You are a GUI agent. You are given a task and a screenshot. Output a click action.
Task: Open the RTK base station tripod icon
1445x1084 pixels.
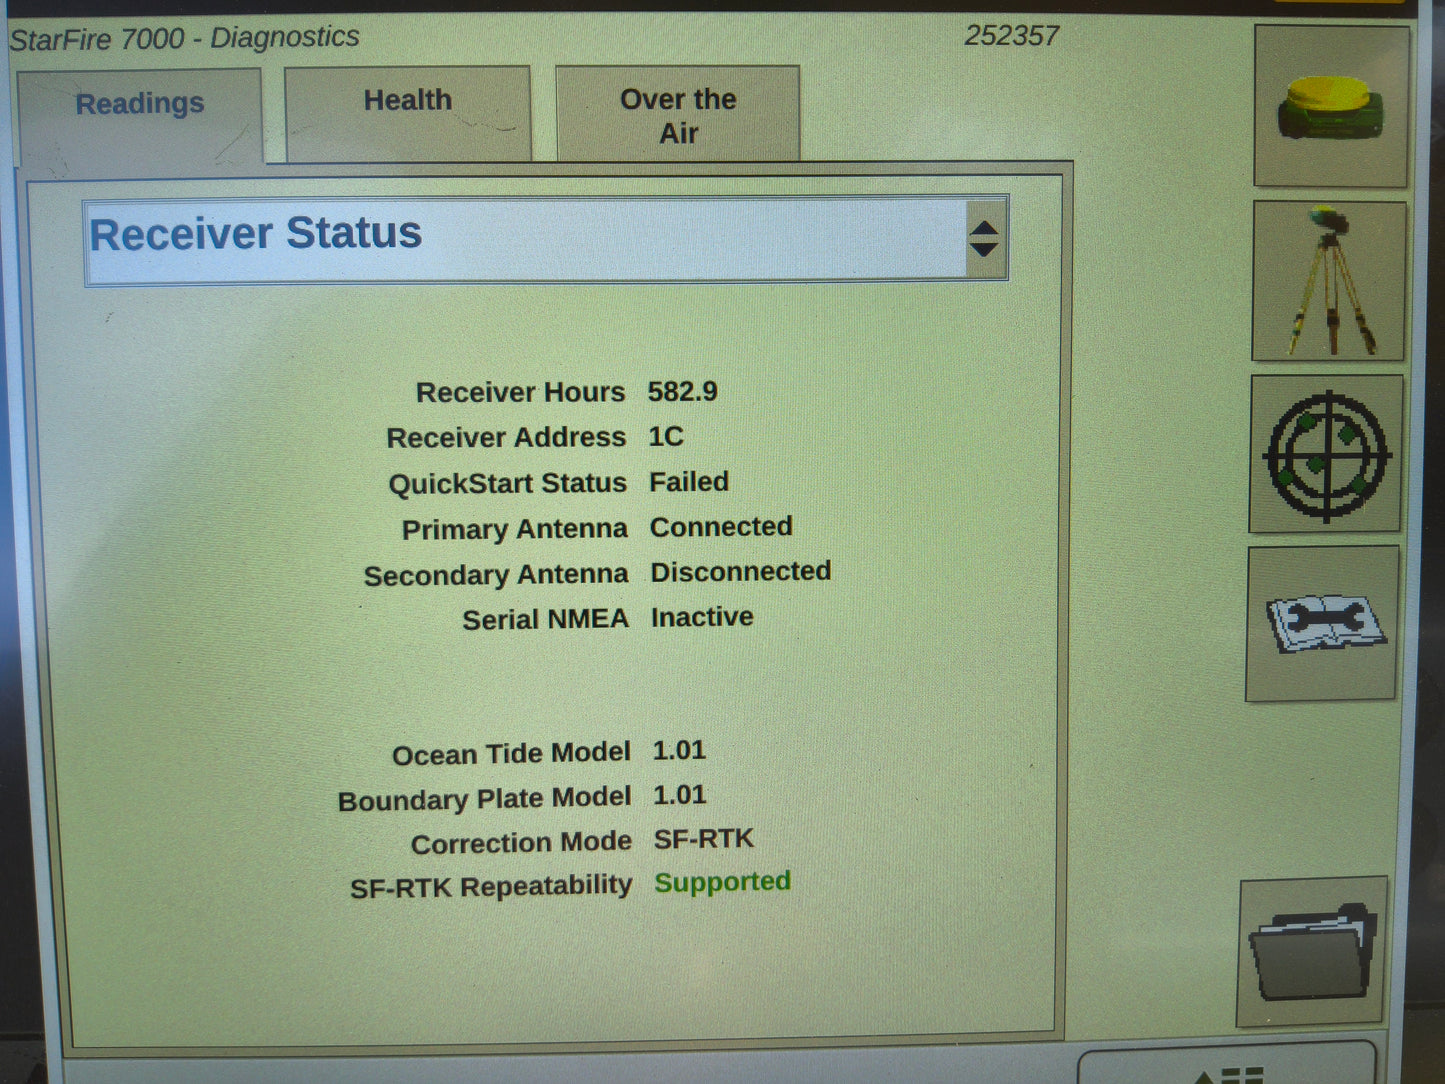coord(1329,281)
